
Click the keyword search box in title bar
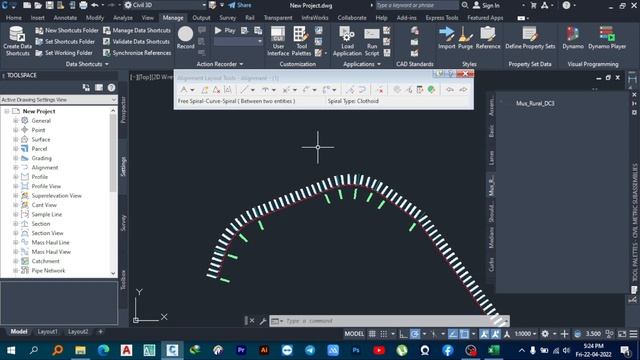(417, 5)
